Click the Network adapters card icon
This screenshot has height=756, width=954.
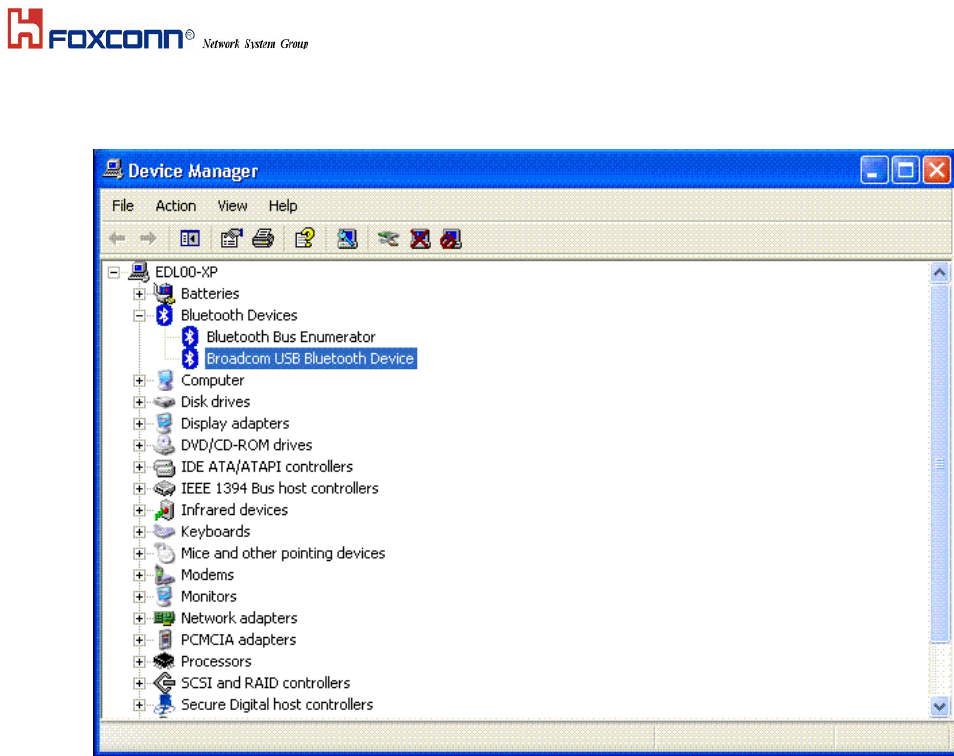pyautogui.click(x=164, y=619)
